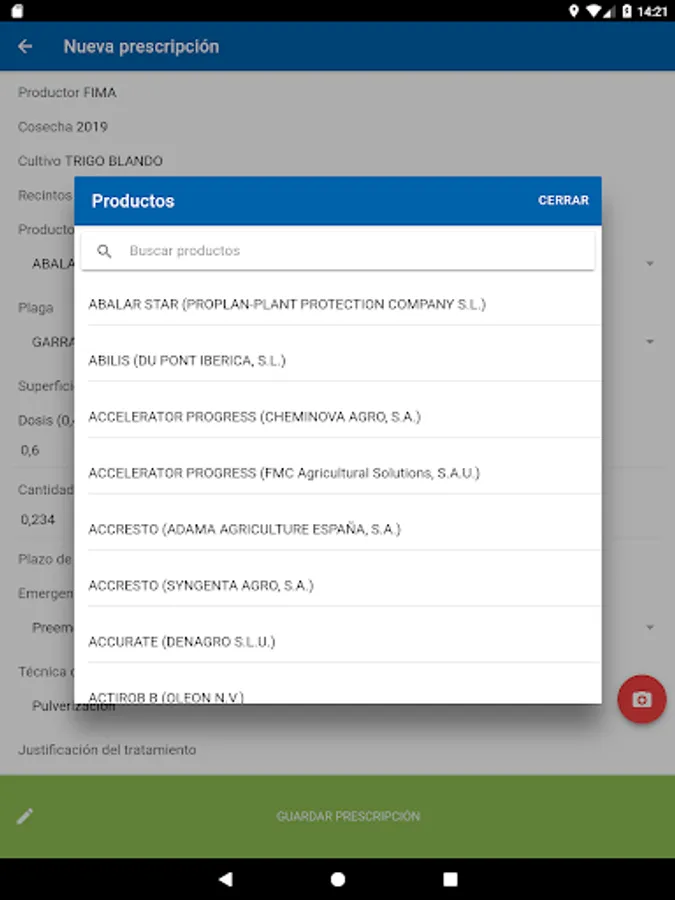Viewport: 675px width, 900px height.
Task: Select ACCURATE (DENAGRO S.L.U.)
Action: pyautogui.click(x=344, y=642)
